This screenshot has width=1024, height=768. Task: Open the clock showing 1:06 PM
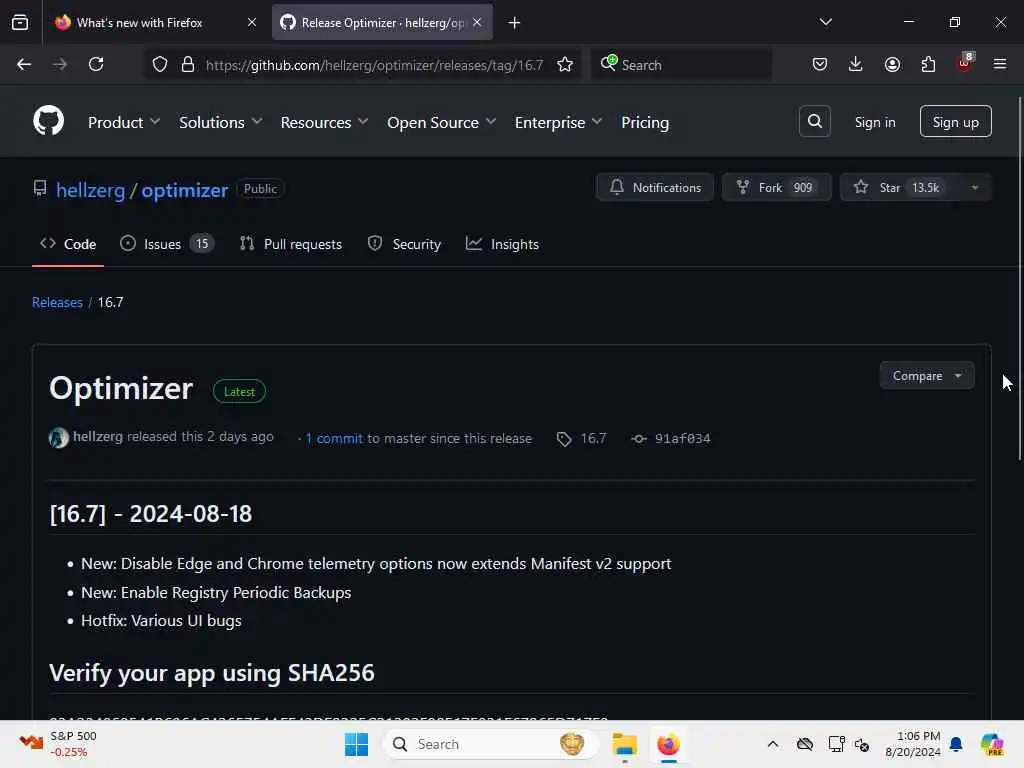click(912, 744)
